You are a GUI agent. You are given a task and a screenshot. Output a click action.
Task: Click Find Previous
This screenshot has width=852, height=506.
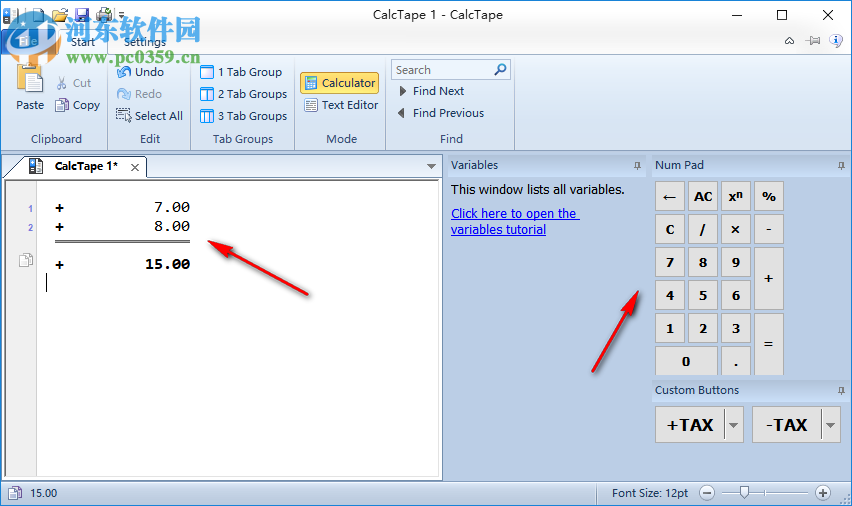[x=441, y=113]
